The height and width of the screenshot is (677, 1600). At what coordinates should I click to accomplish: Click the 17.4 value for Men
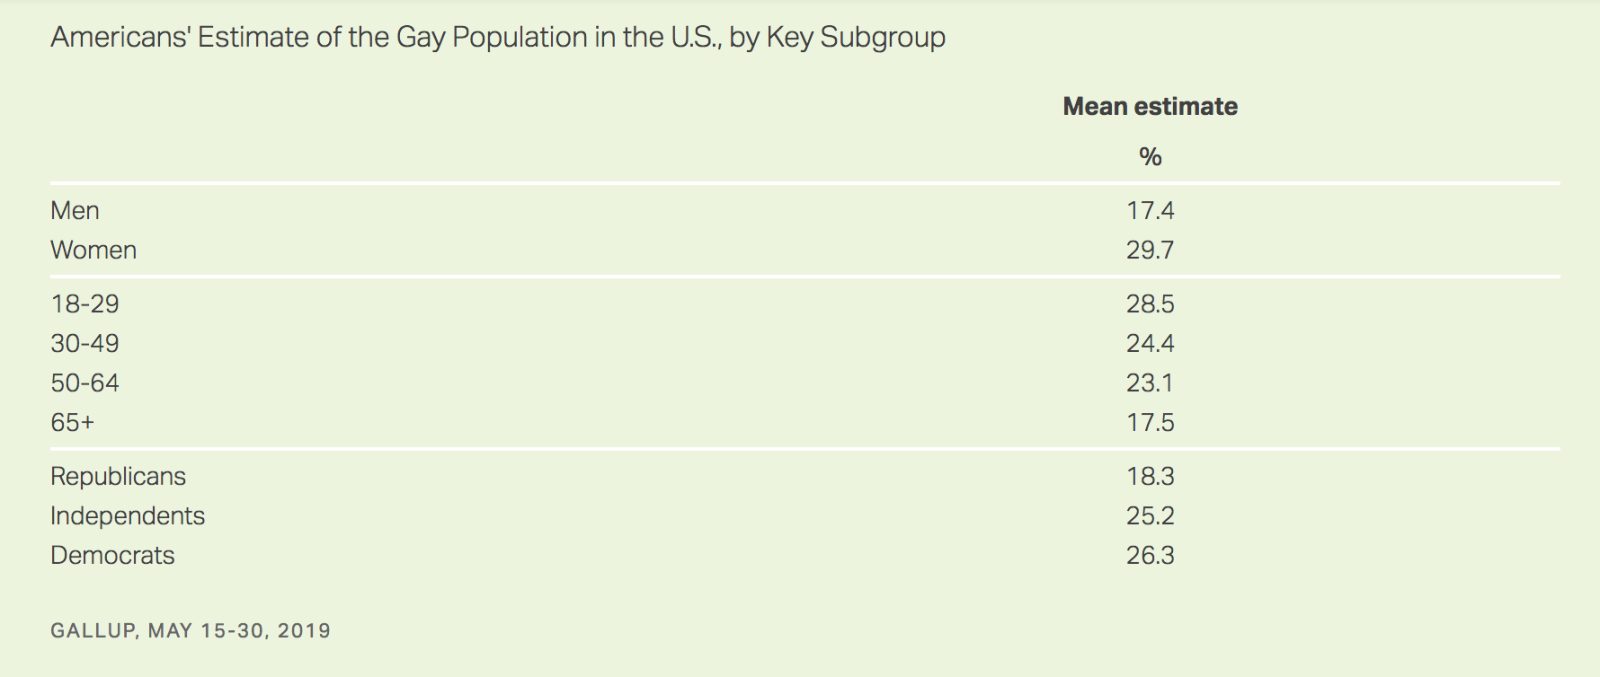point(1150,211)
